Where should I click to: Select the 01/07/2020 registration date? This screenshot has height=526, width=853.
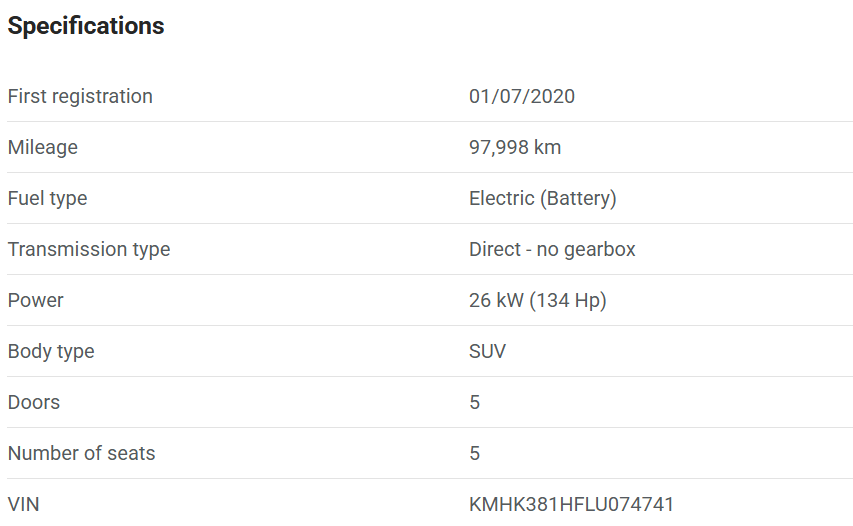522,97
